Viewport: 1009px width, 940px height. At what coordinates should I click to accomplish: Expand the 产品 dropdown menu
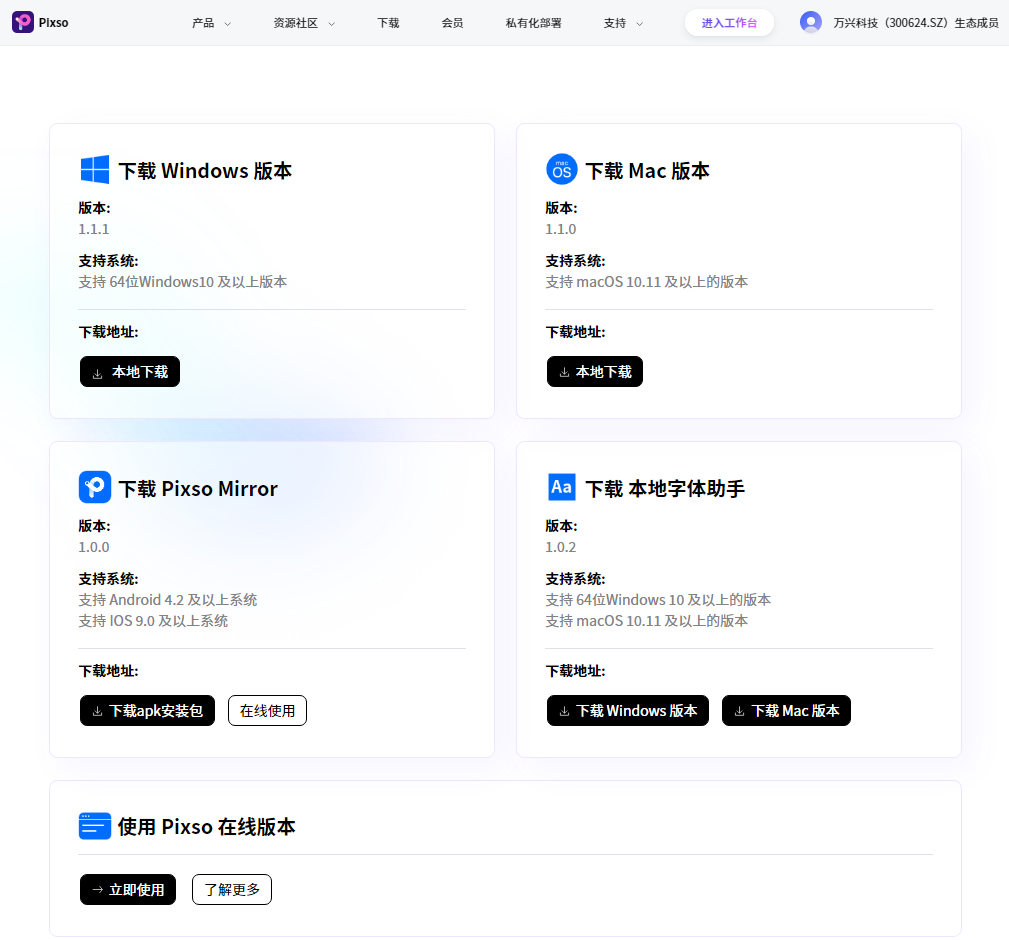coord(211,23)
